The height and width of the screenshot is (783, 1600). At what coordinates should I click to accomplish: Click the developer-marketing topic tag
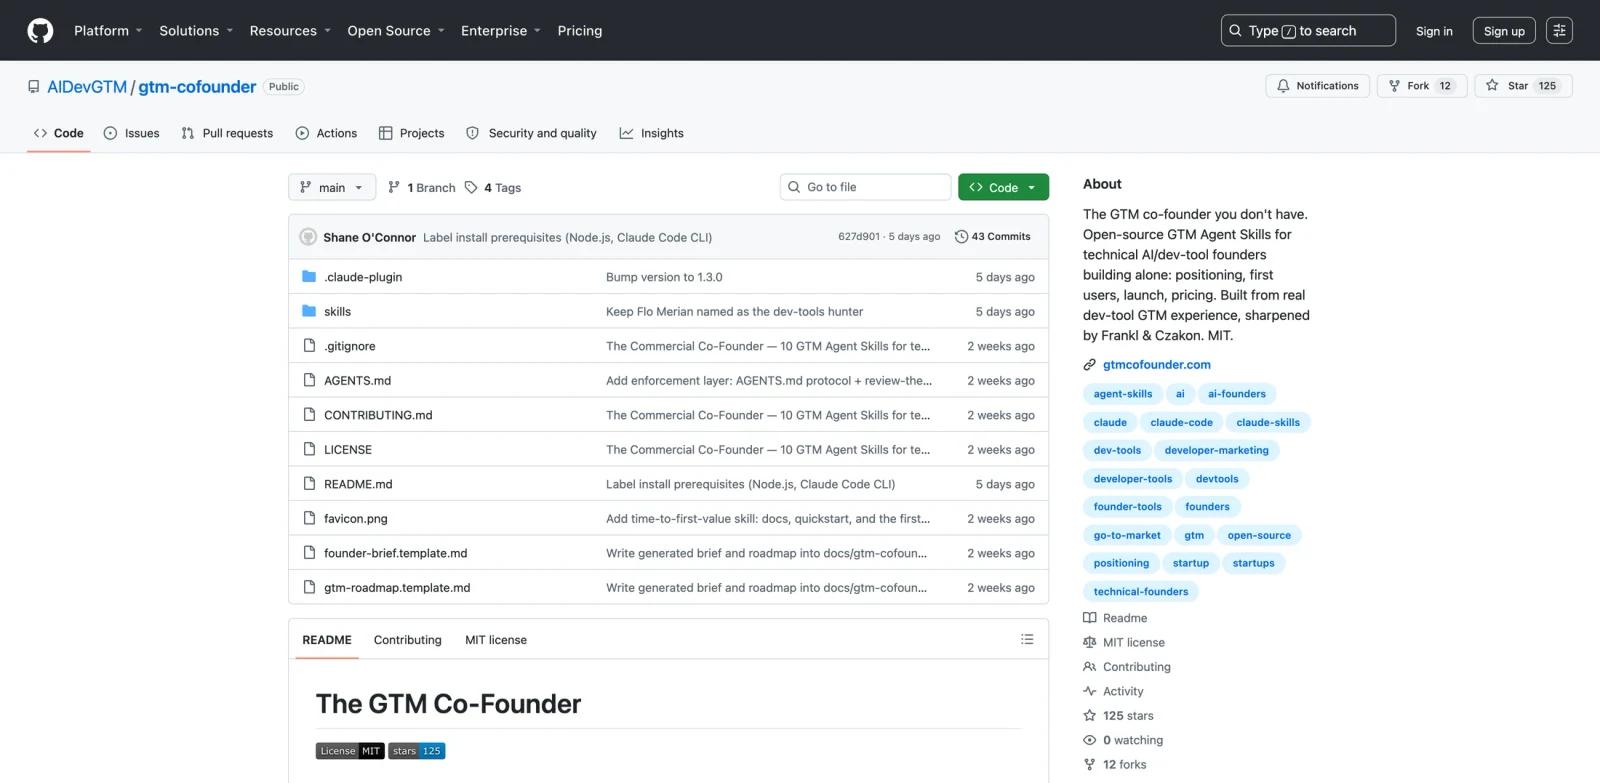click(x=1216, y=450)
